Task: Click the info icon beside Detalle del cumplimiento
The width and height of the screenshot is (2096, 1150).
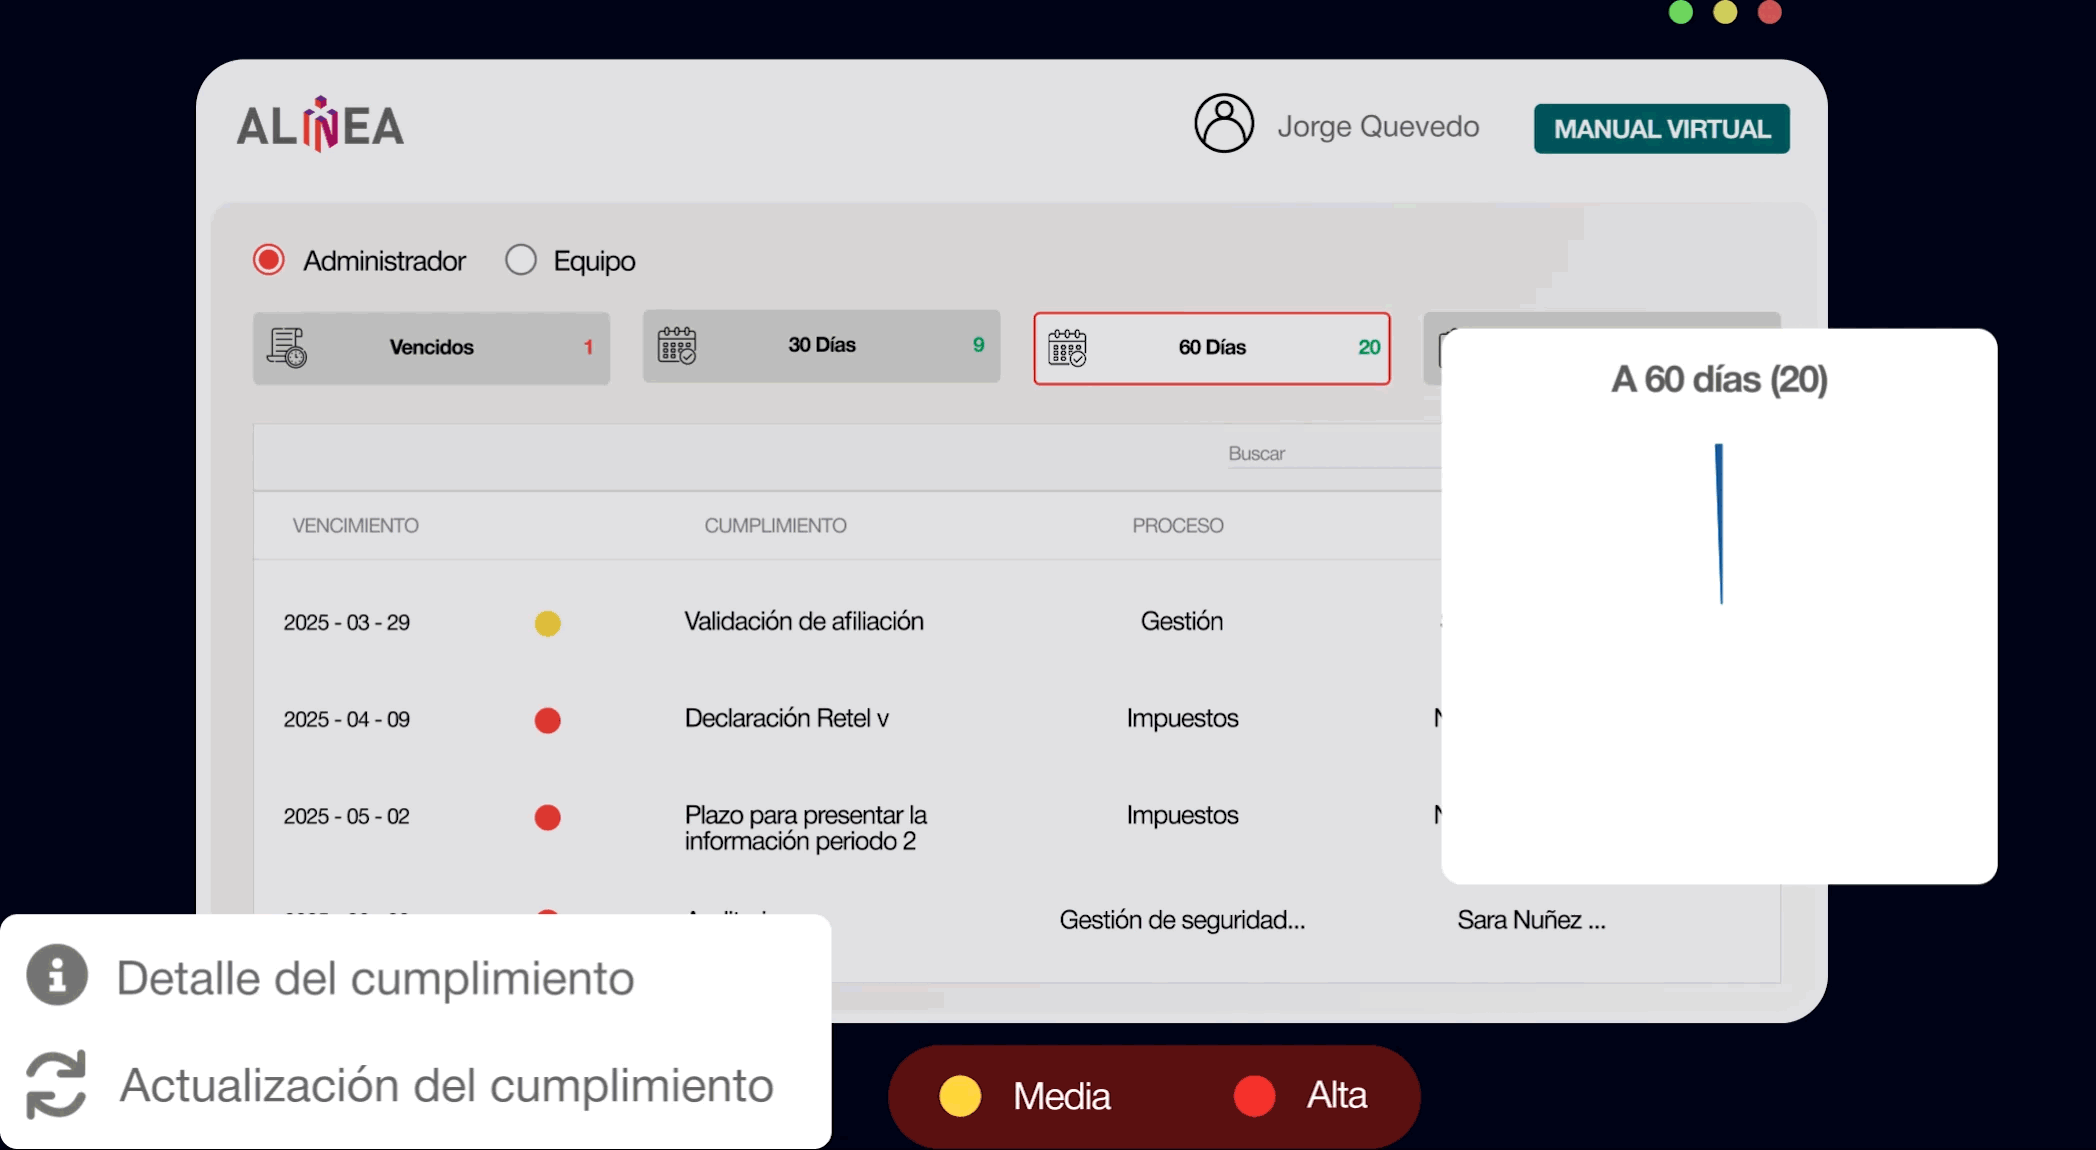Action: pos(55,977)
